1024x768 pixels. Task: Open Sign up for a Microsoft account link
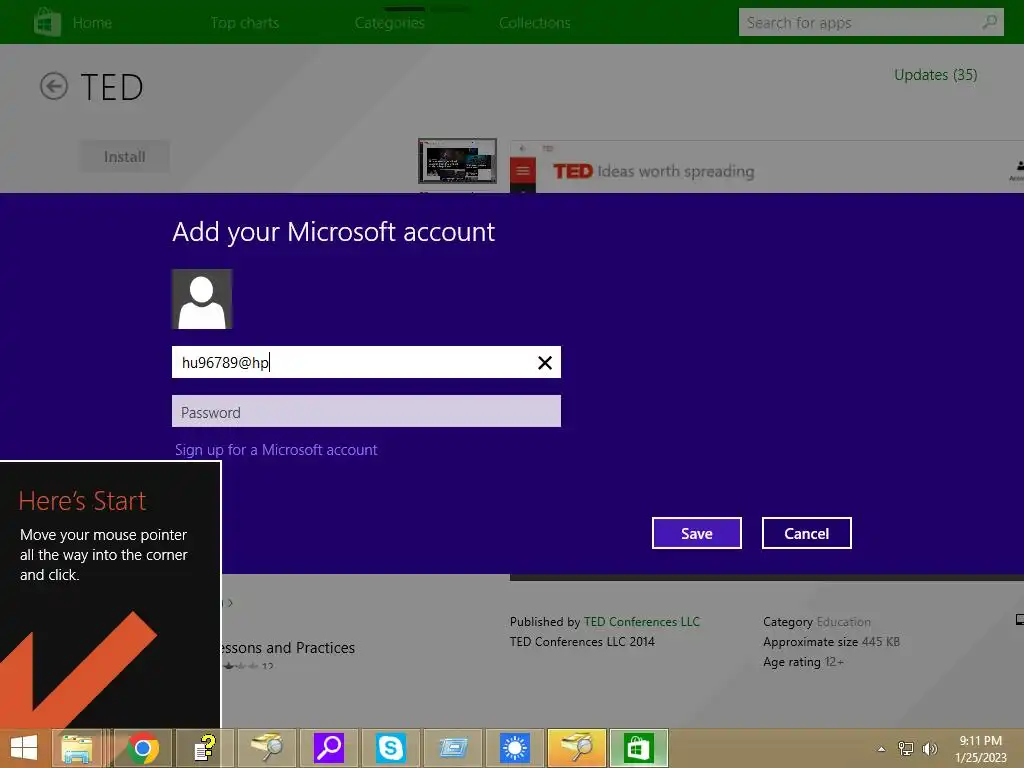(276, 450)
